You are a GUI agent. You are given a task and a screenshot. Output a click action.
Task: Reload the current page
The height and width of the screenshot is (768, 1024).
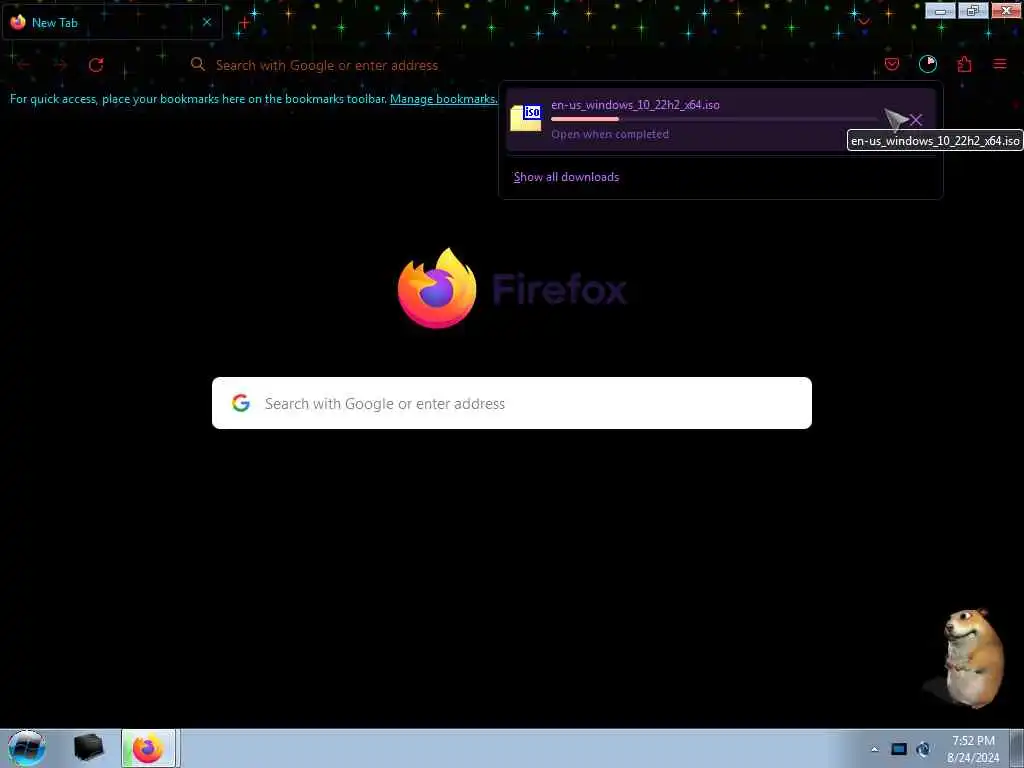(x=96, y=65)
